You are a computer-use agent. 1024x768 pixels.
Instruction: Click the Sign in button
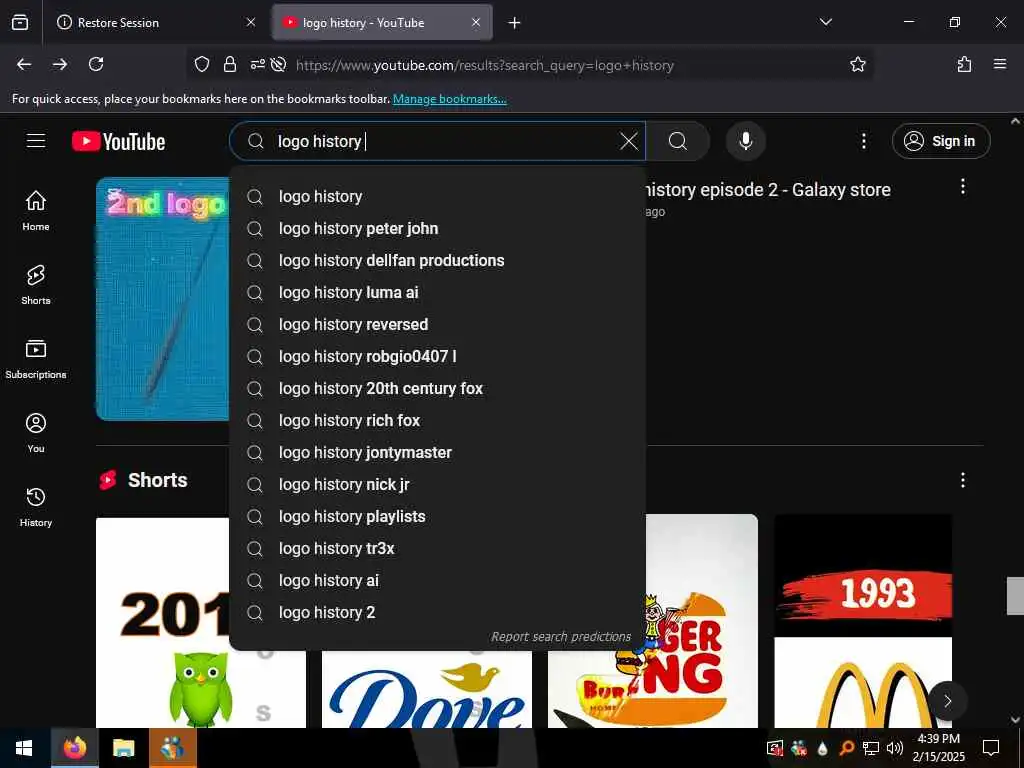(x=941, y=141)
